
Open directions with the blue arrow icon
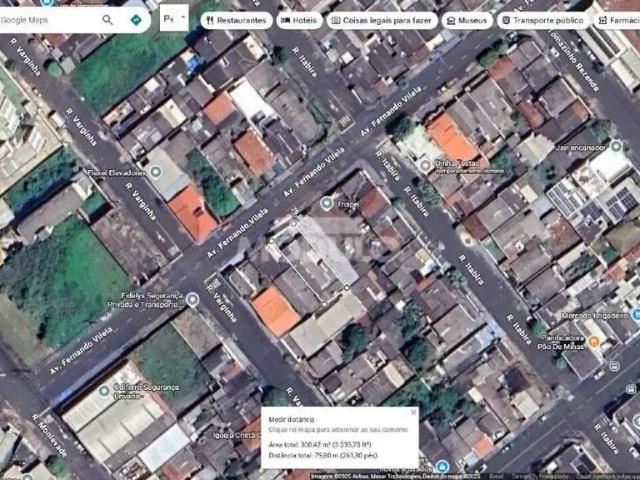(x=136, y=19)
